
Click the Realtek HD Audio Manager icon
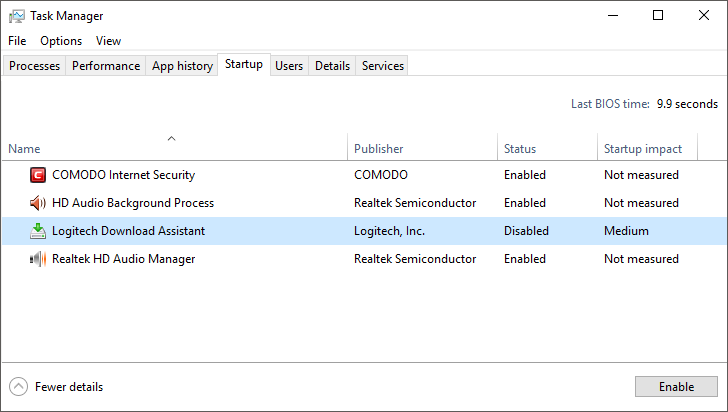click(x=38, y=259)
